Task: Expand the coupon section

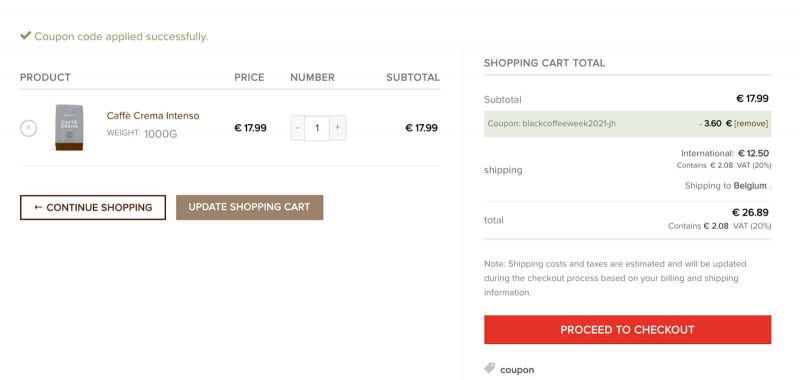Action: pyautogui.click(x=517, y=370)
